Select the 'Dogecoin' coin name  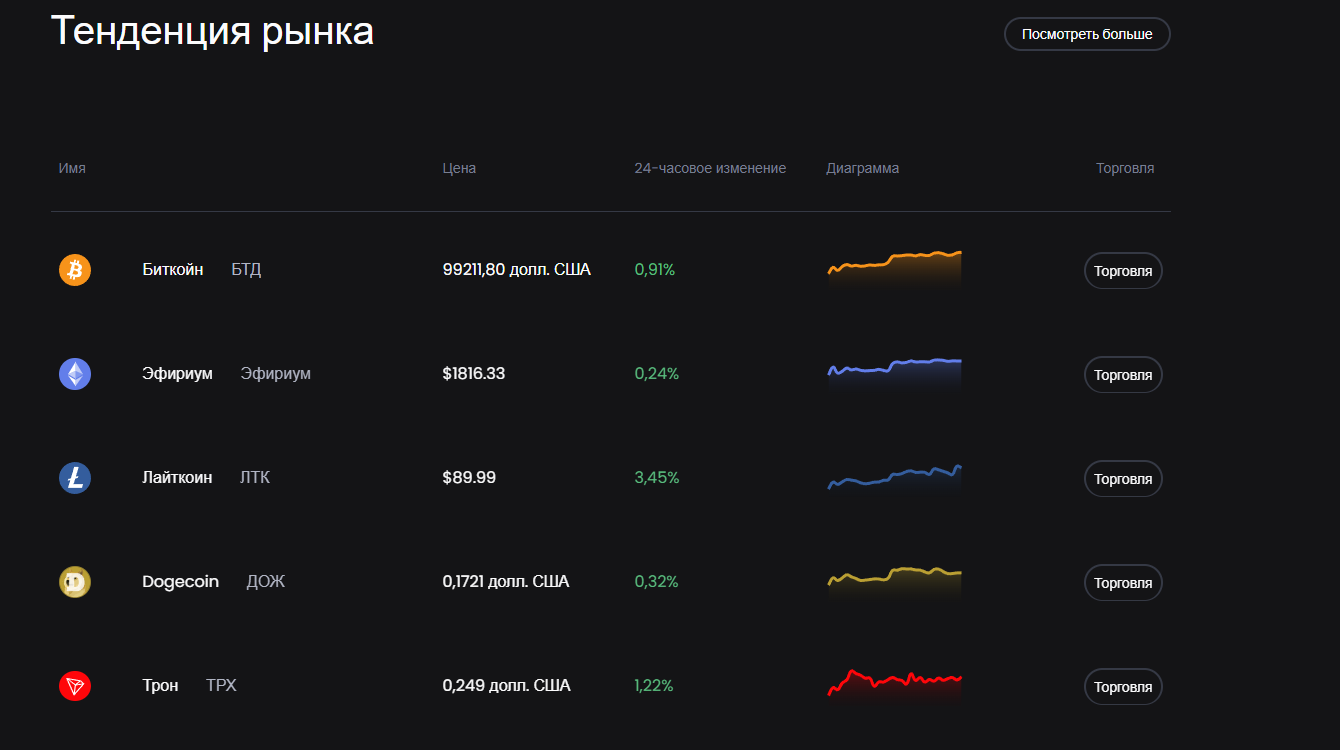click(180, 581)
